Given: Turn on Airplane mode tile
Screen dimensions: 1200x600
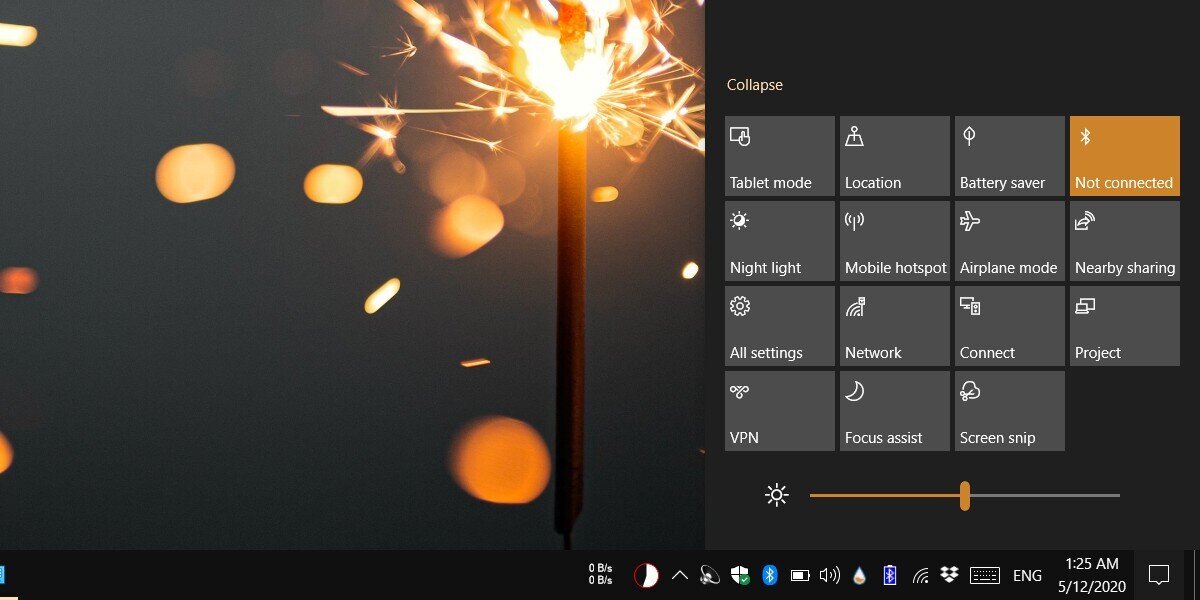Looking at the screenshot, I should 1009,241.
